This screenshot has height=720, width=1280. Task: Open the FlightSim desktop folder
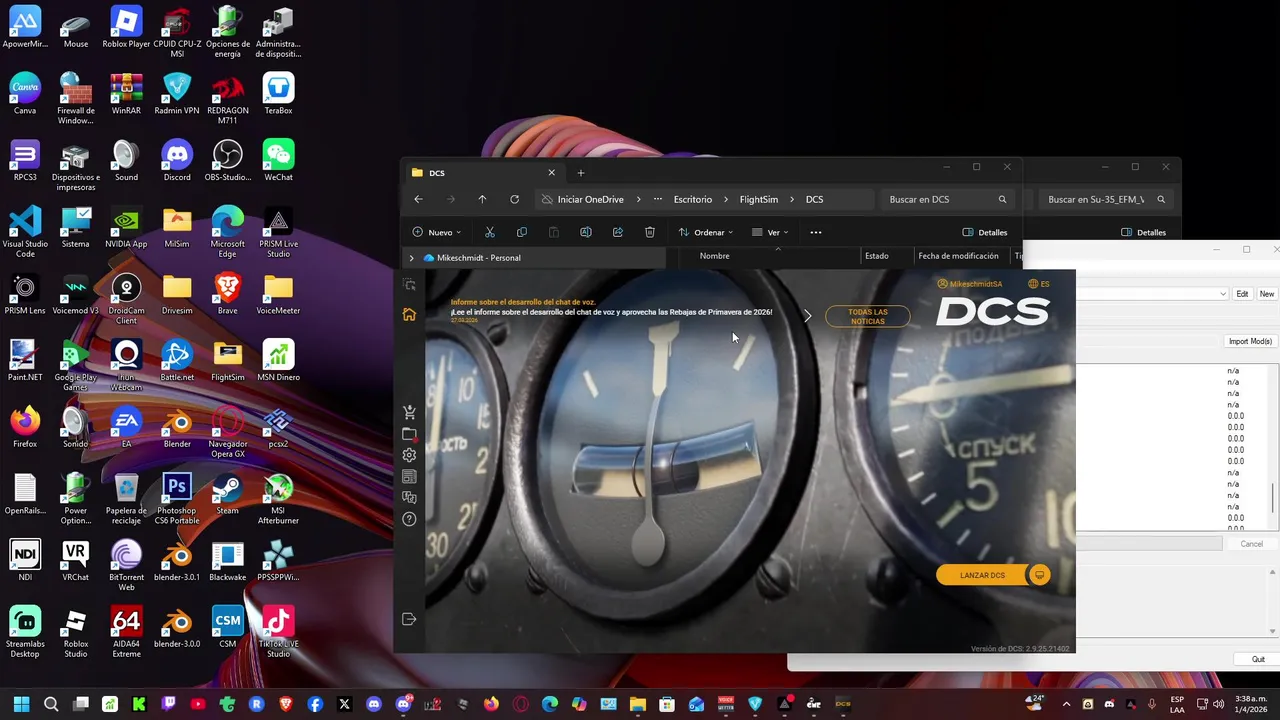click(228, 361)
